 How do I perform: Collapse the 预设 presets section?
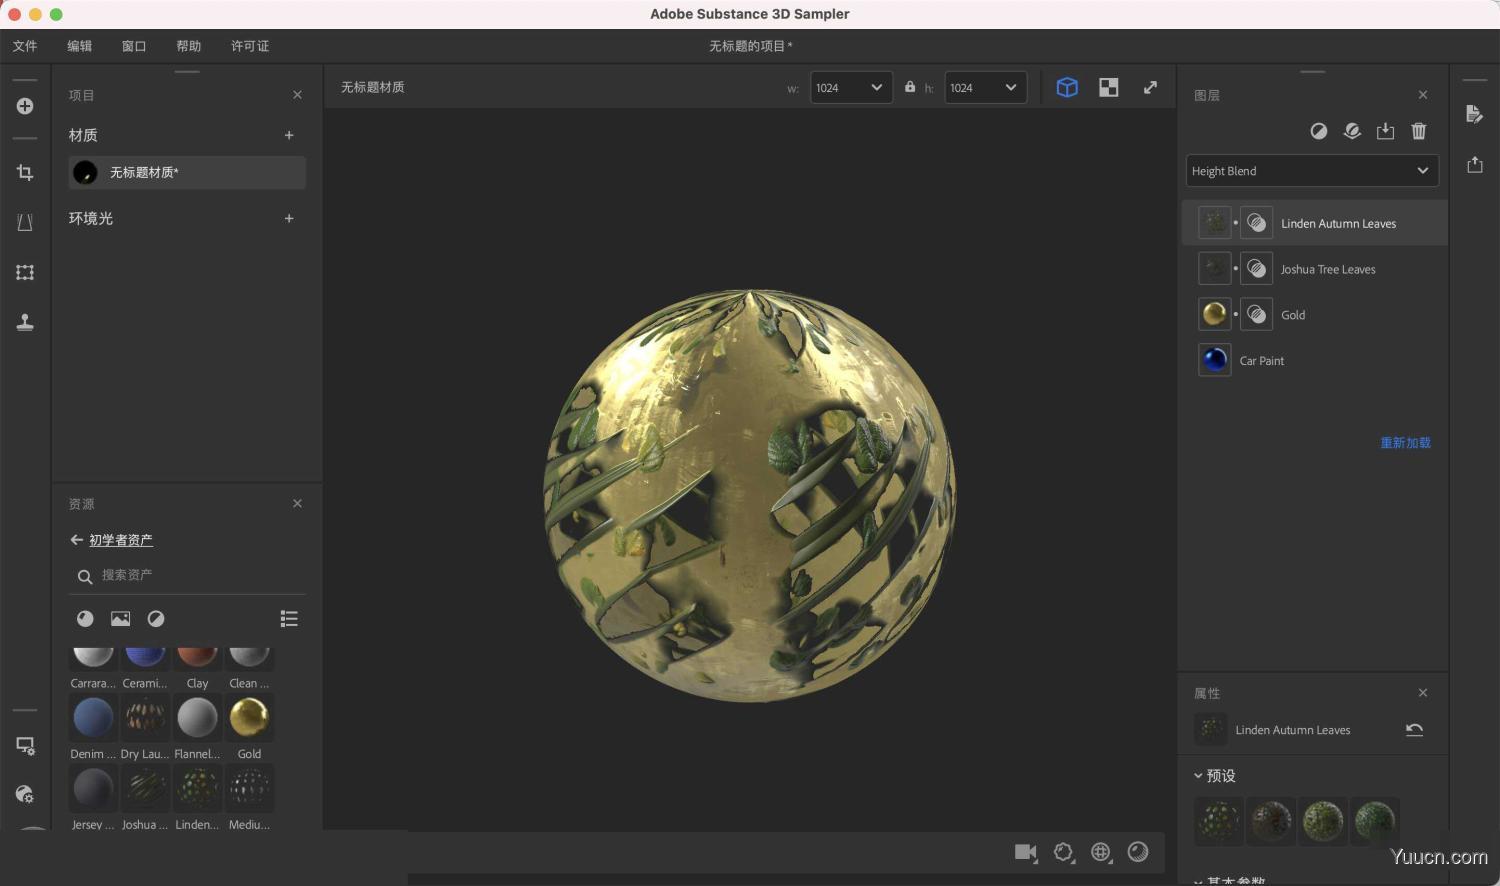coord(1199,775)
